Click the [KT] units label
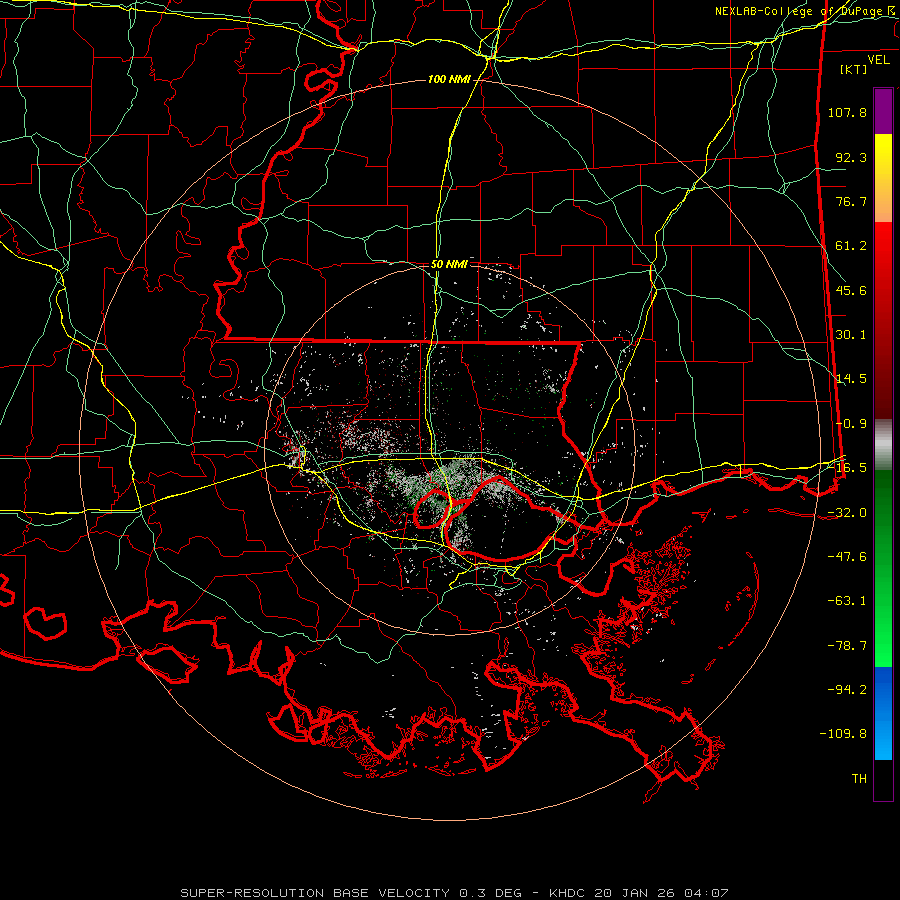The width and height of the screenshot is (900, 900). click(854, 69)
